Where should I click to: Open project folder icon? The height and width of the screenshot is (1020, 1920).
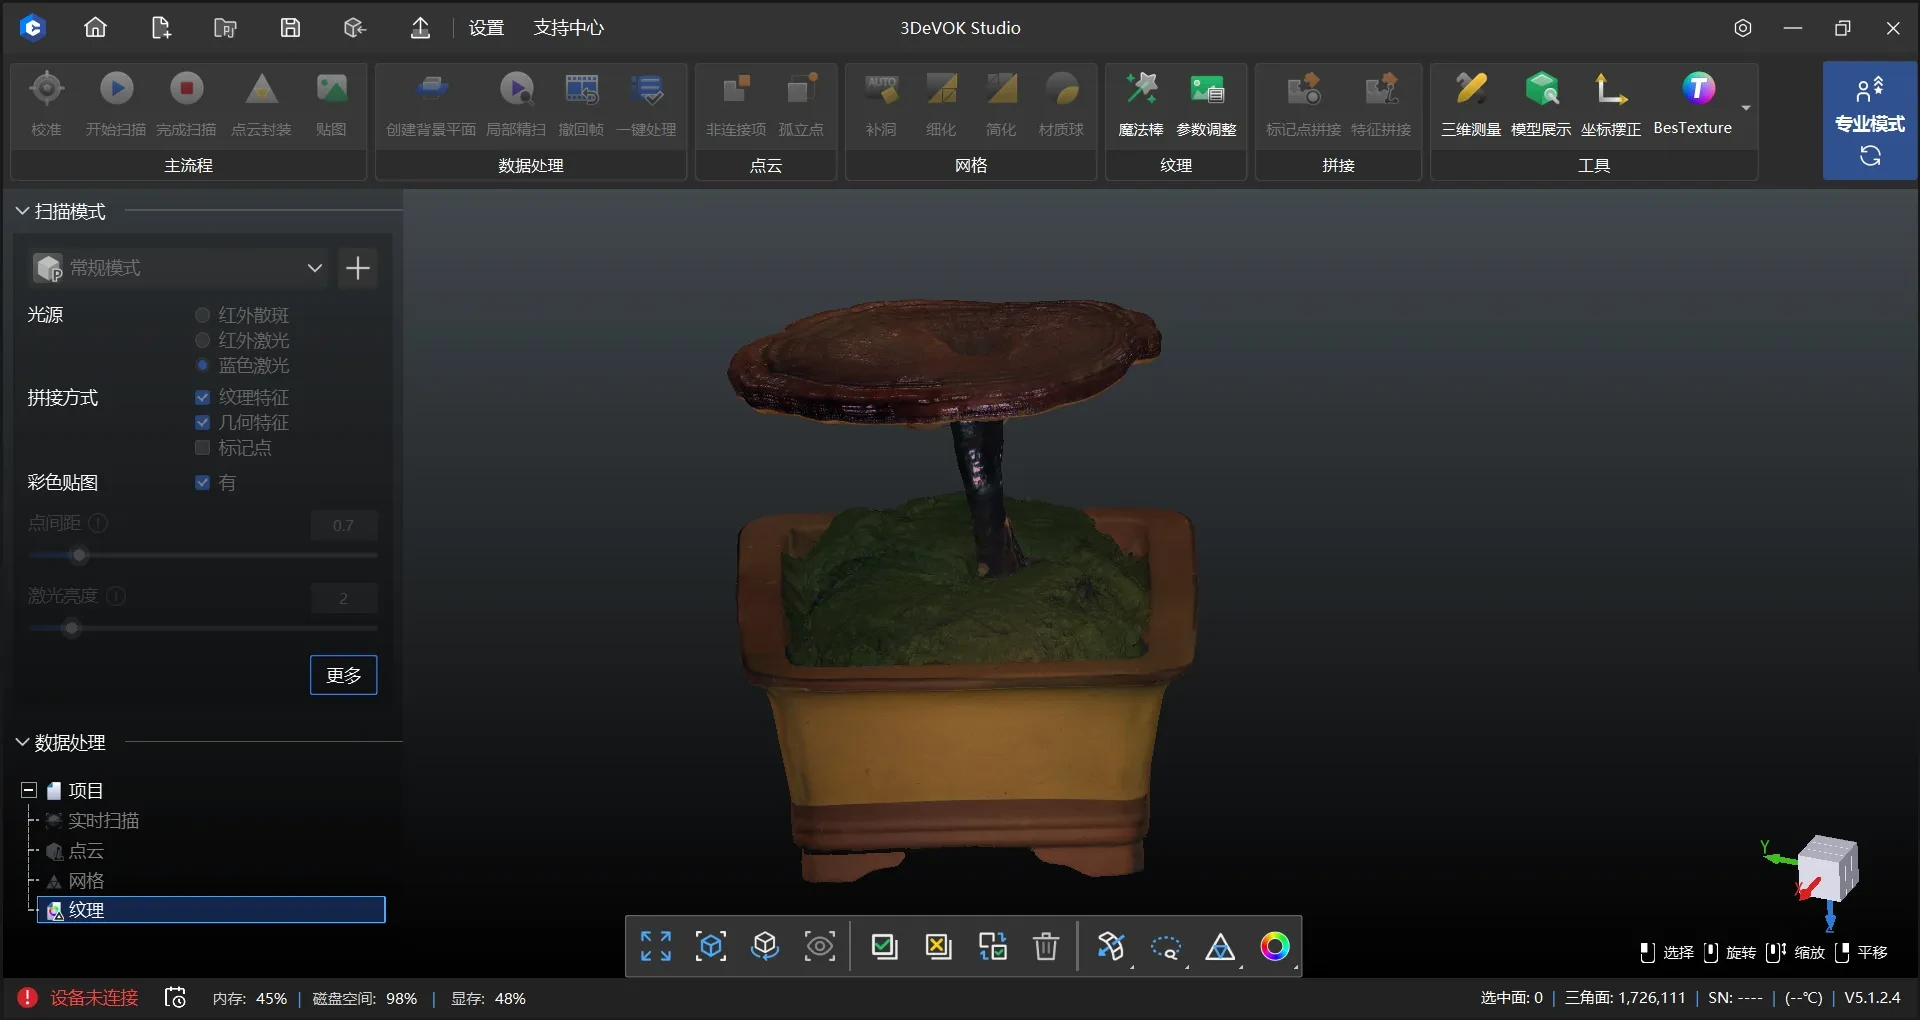[225, 28]
